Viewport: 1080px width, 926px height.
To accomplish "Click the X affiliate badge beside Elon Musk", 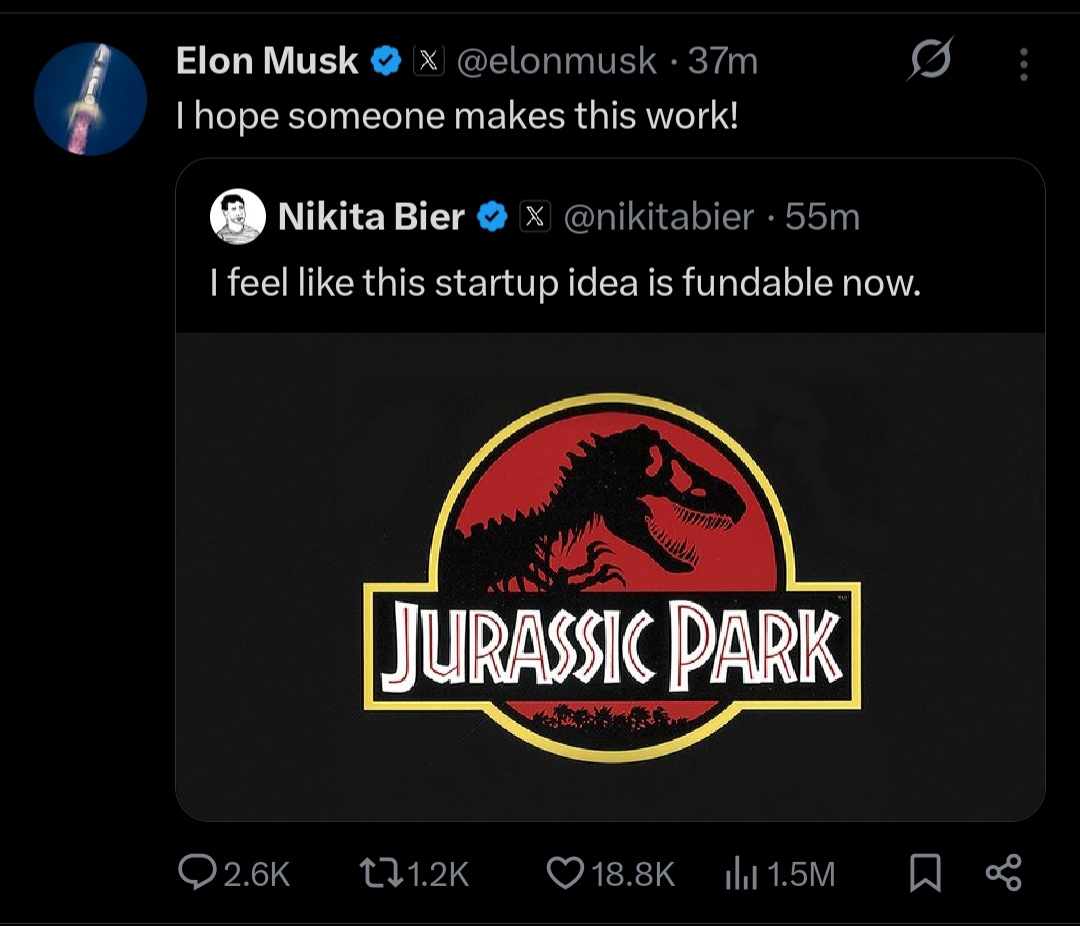I will click(x=429, y=61).
